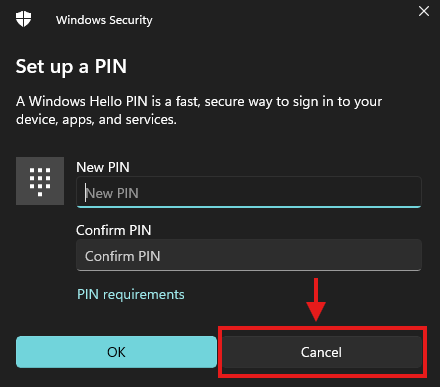Click the Windows Hello PIN description sentence
This screenshot has height=387, width=440.
(199, 110)
